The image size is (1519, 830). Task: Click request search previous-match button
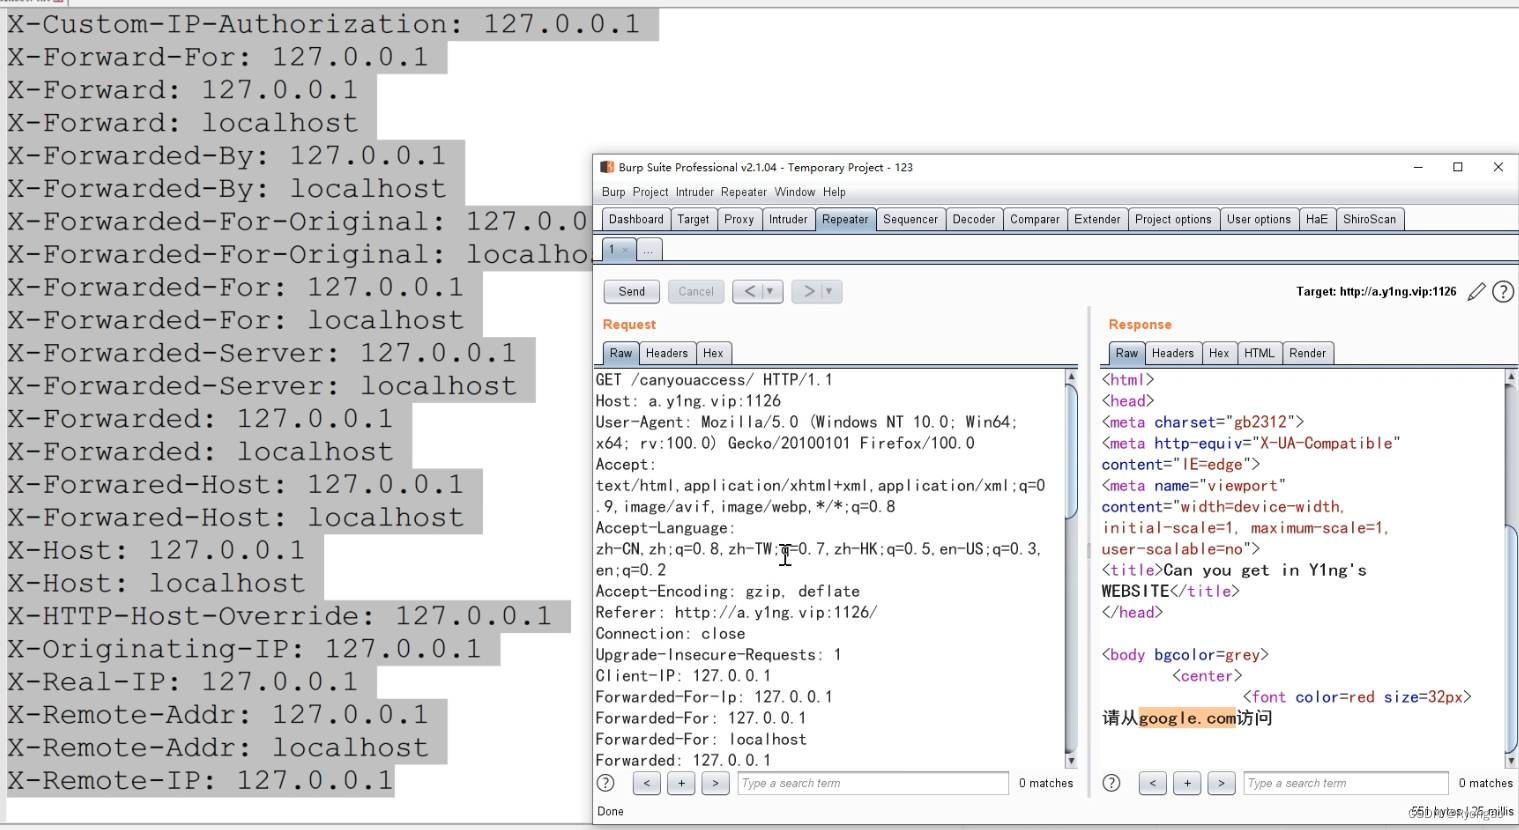[x=647, y=783]
